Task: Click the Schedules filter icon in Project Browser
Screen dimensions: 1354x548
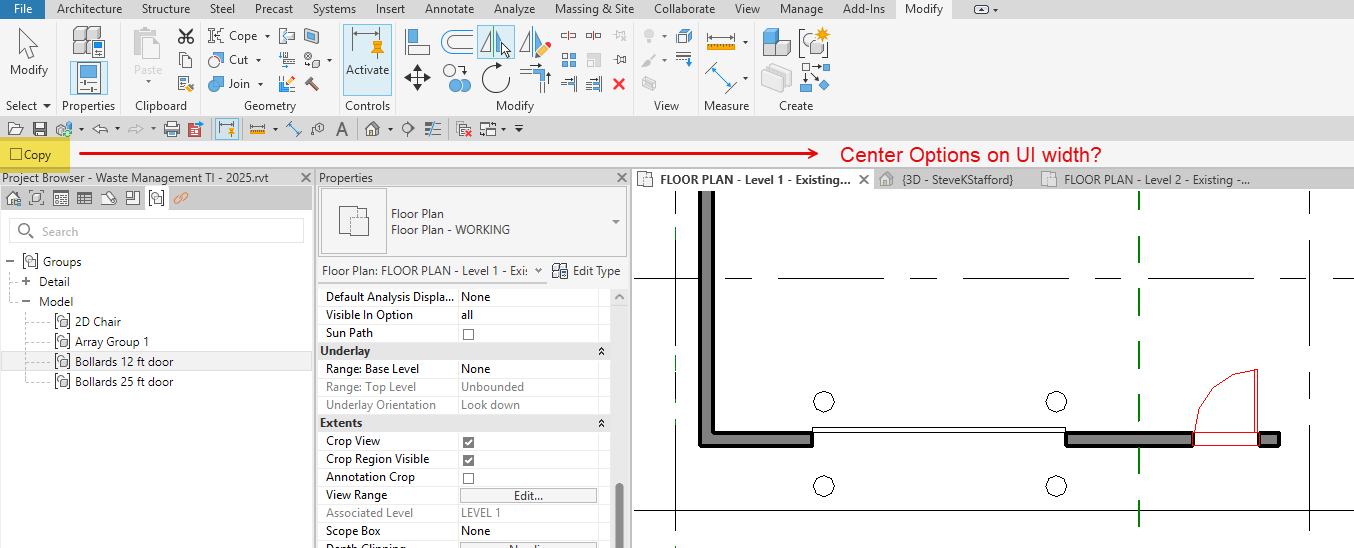Action: tap(84, 198)
